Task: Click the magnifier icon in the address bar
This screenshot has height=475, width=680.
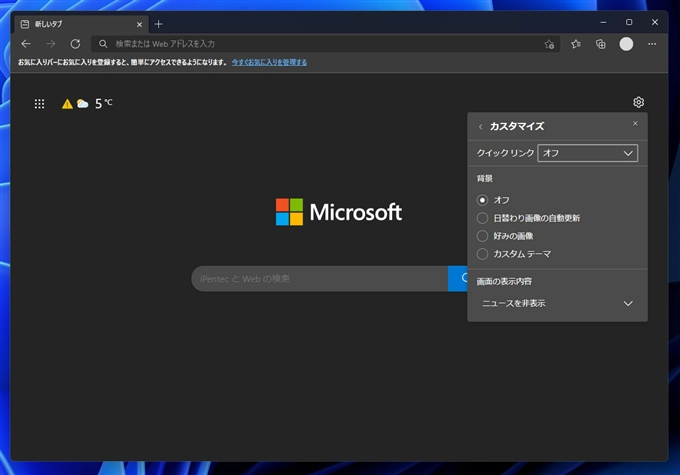Action: (103, 44)
